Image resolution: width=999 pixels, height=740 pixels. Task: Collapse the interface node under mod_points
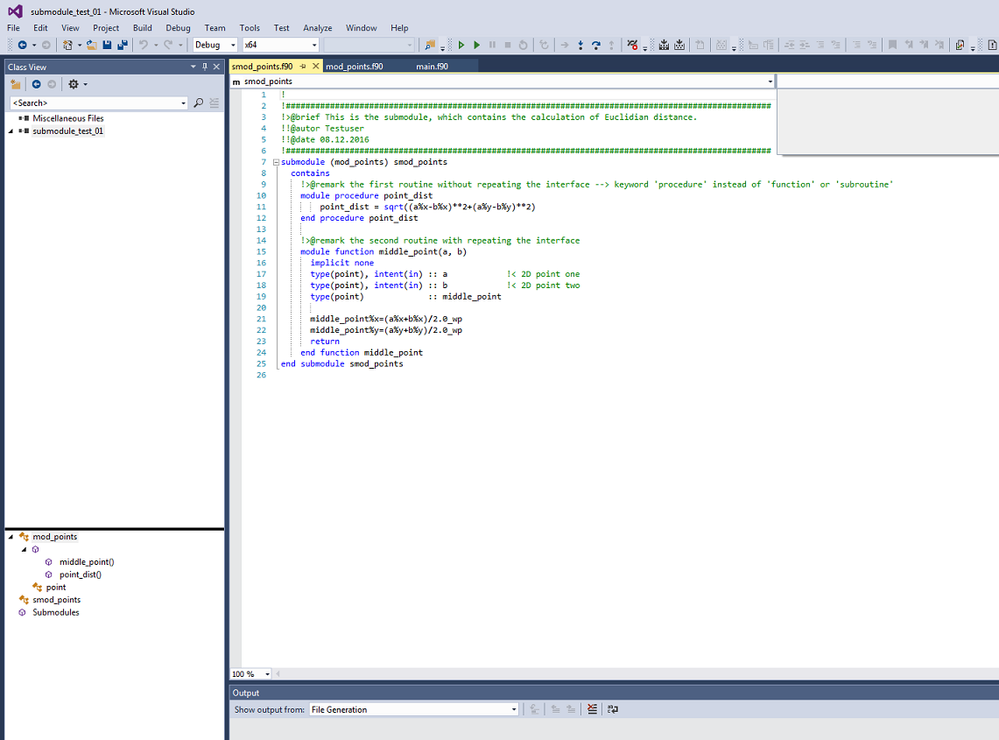(24, 549)
